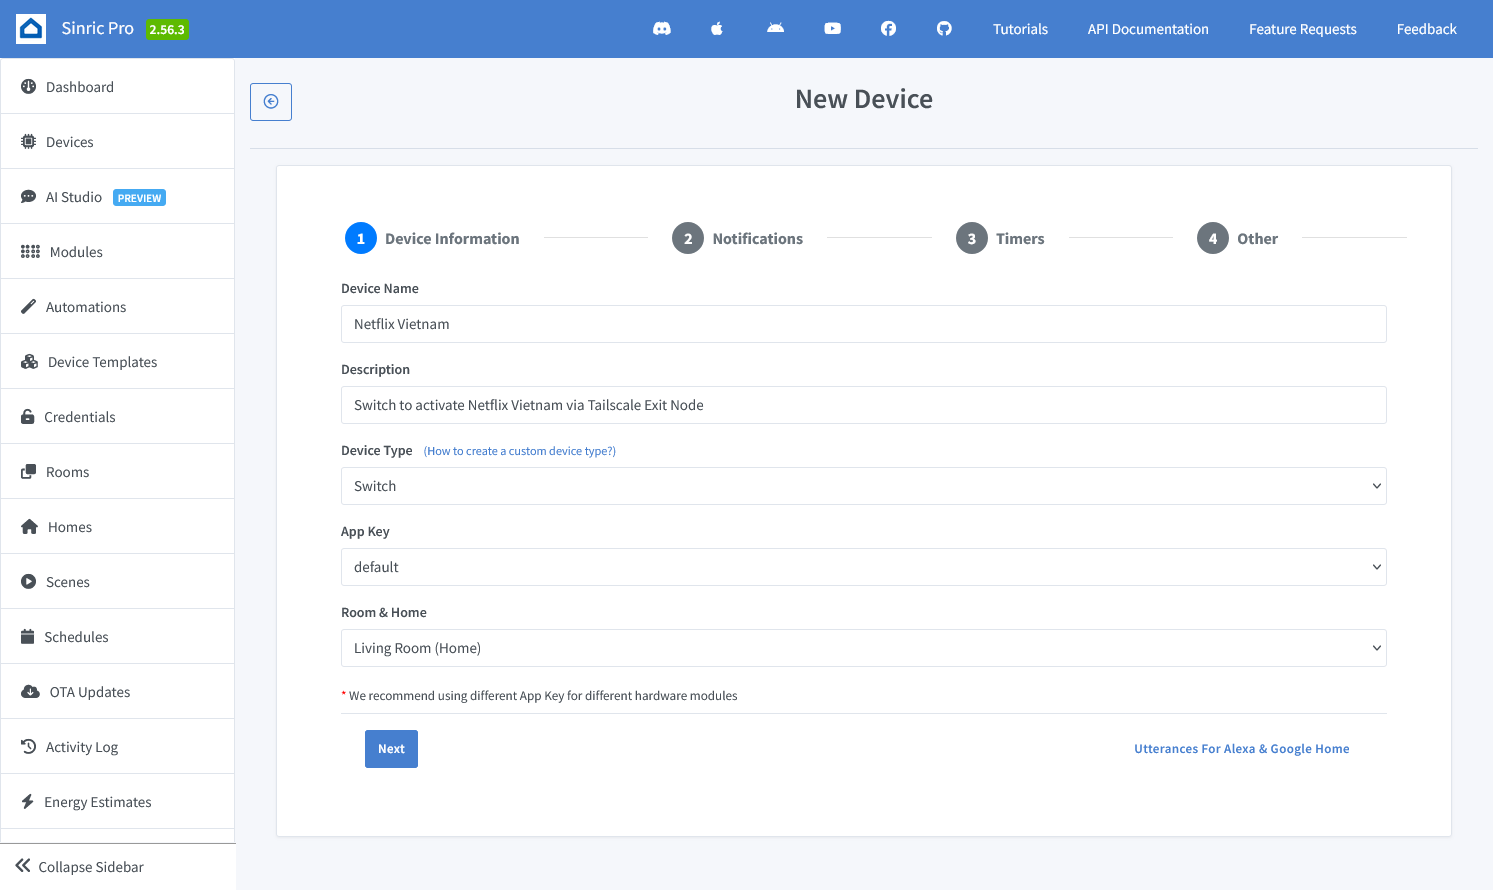Open the App Key dropdown
This screenshot has width=1493, height=890.
coord(863,567)
